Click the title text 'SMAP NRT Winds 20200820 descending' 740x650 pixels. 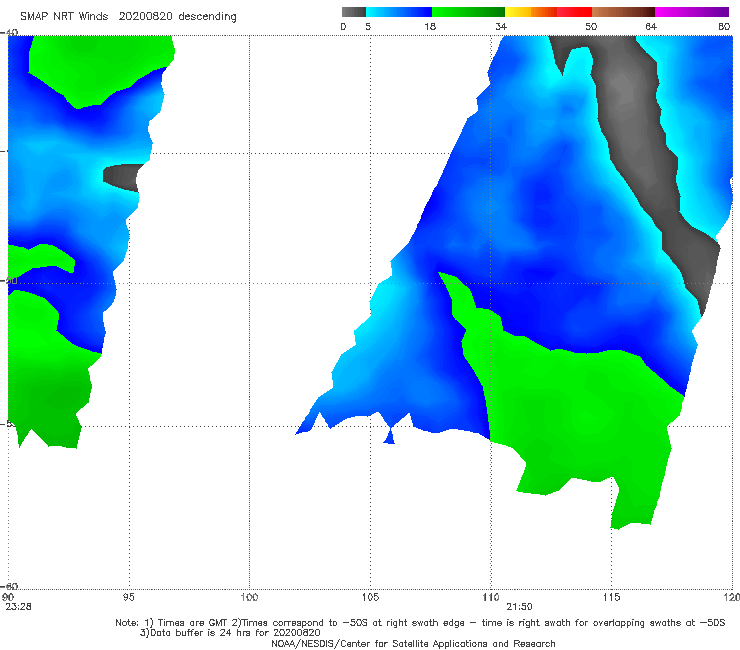pyautogui.click(x=128, y=17)
